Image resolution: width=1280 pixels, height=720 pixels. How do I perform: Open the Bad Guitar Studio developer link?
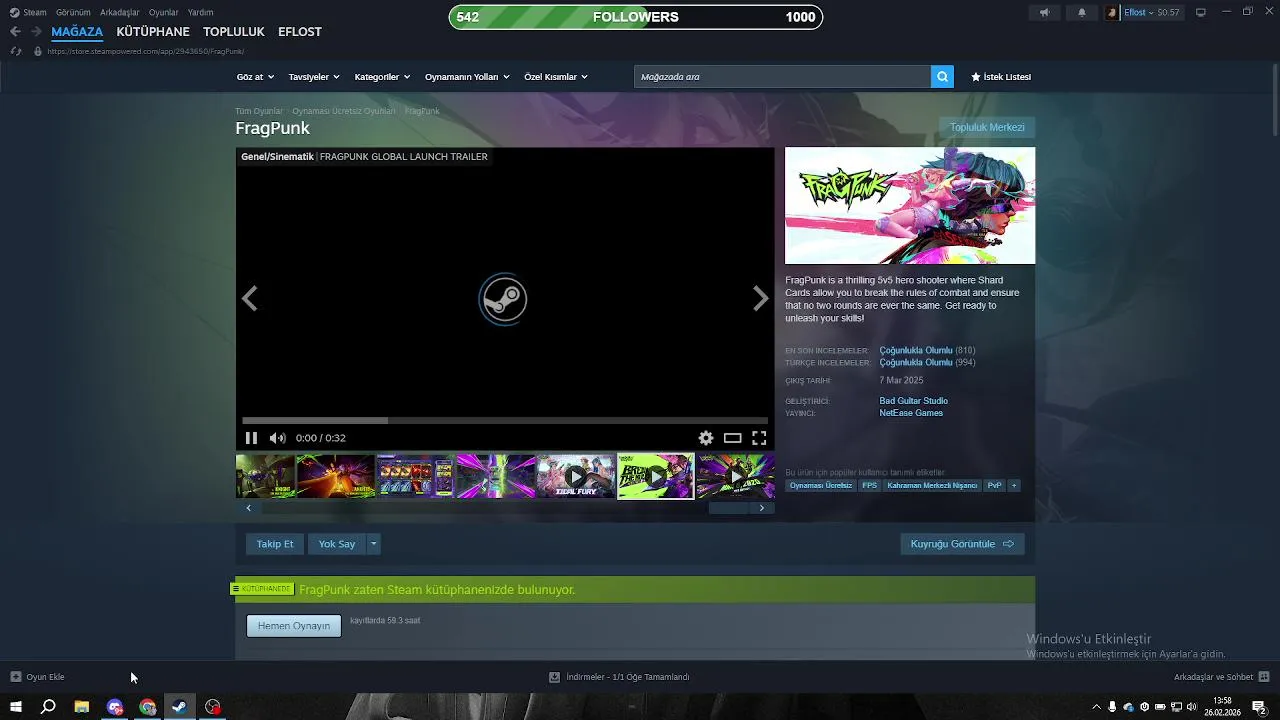click(913, 401)
